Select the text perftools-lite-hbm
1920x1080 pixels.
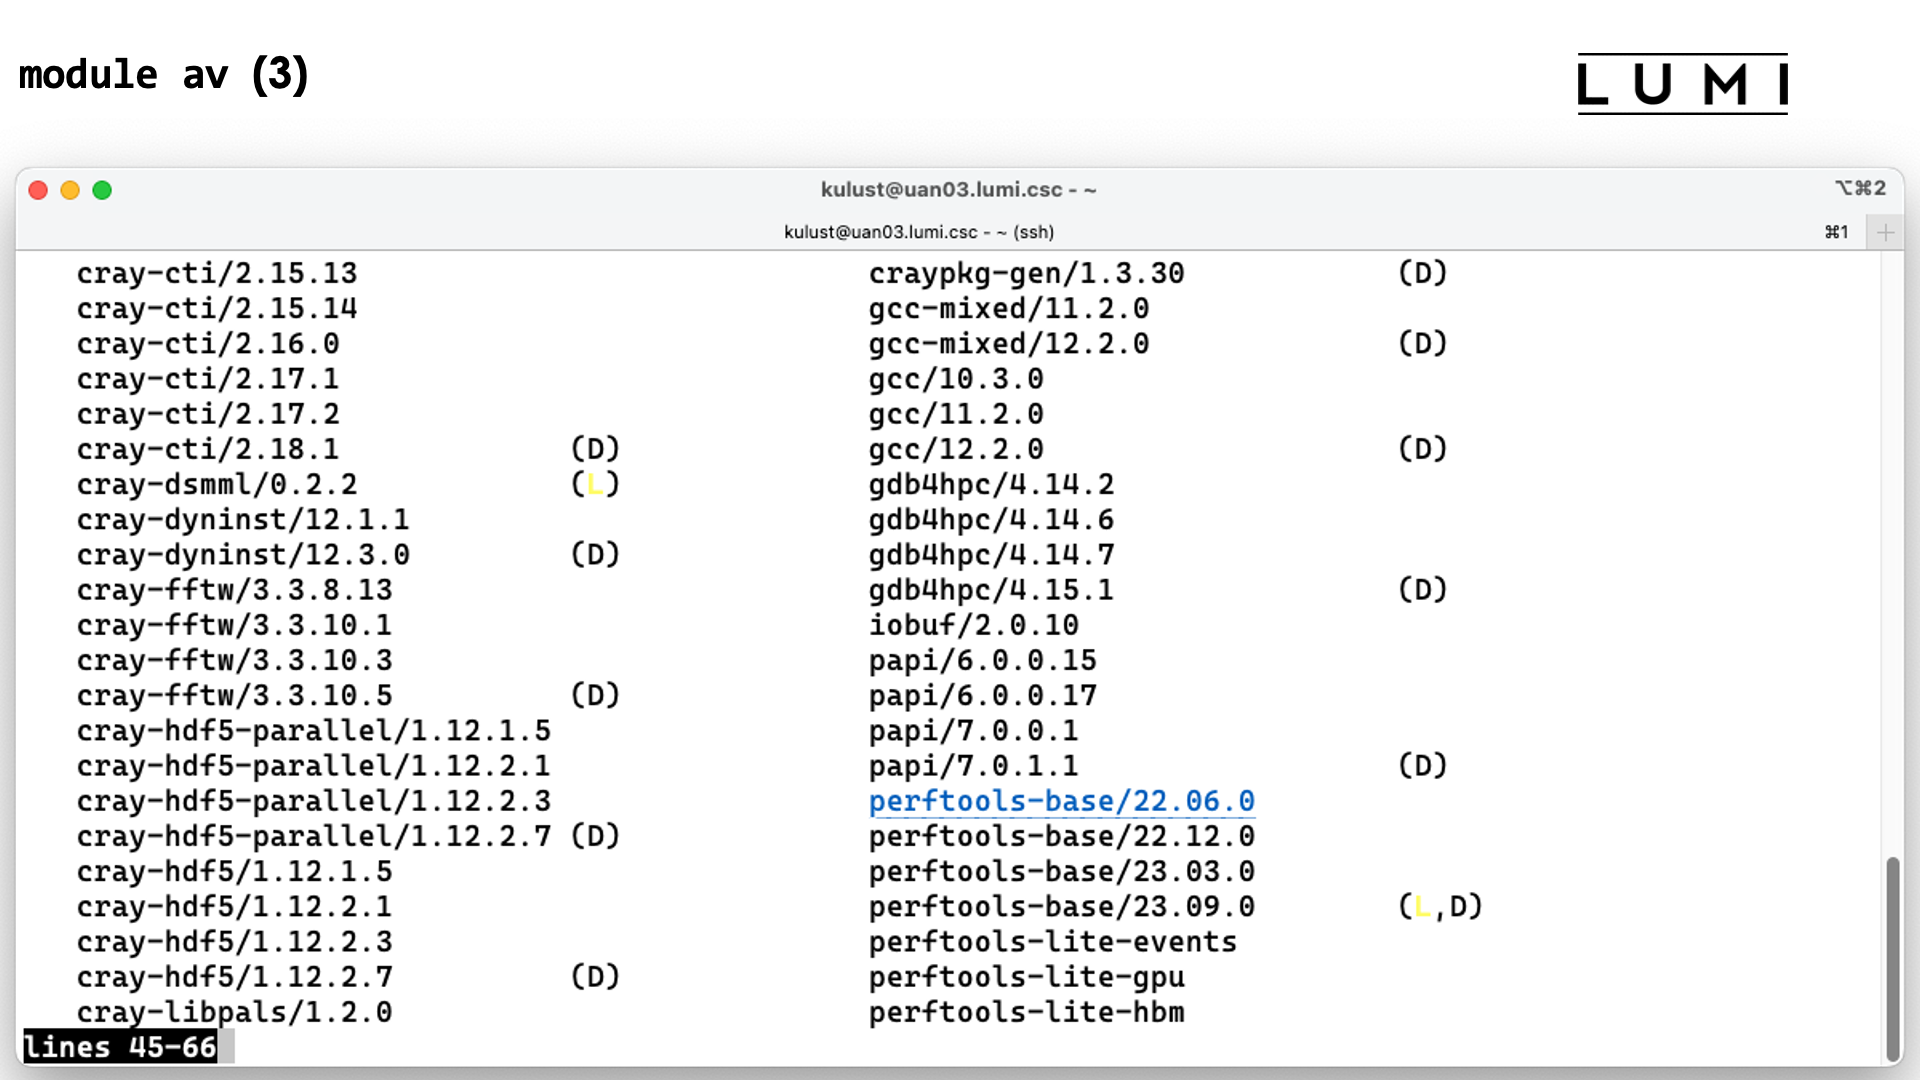point(1026,1012)
